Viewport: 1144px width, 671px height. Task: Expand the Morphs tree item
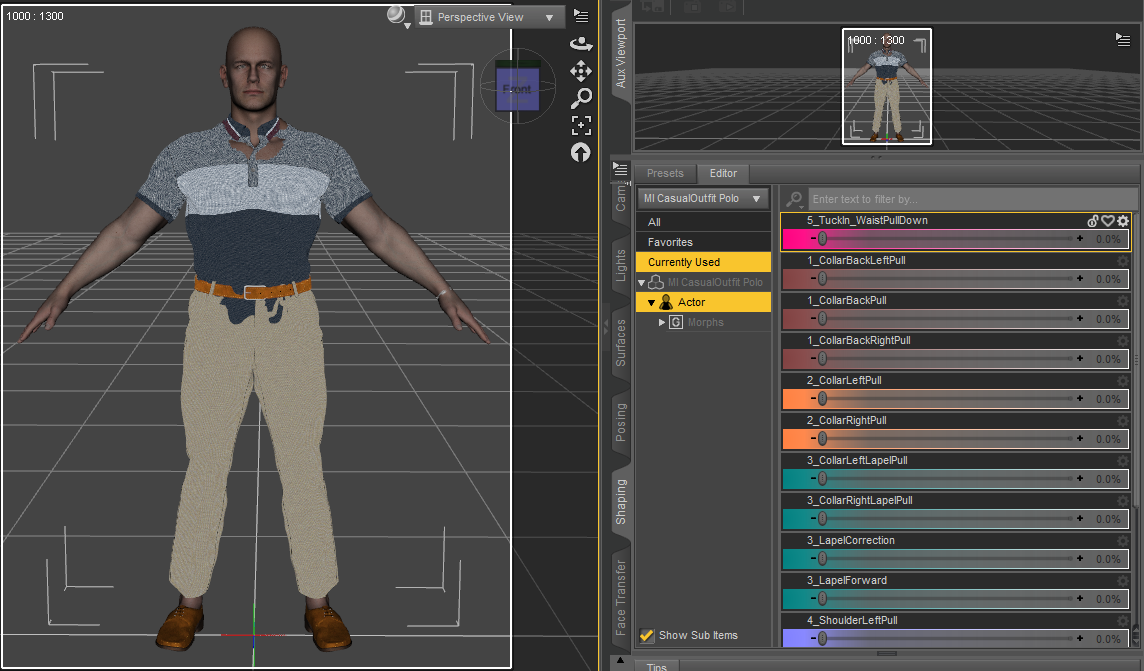(x=662, y=322)
